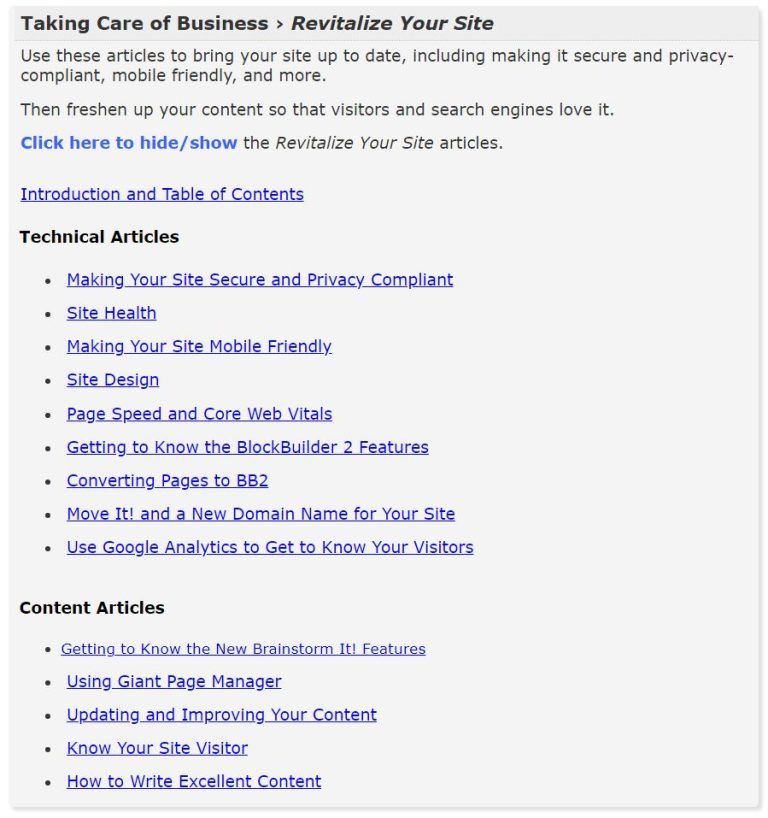Open the Know Your Site Visitor article
Image resolution: width=768 pixels, height=818 pixels.
(x=156, y=748)
